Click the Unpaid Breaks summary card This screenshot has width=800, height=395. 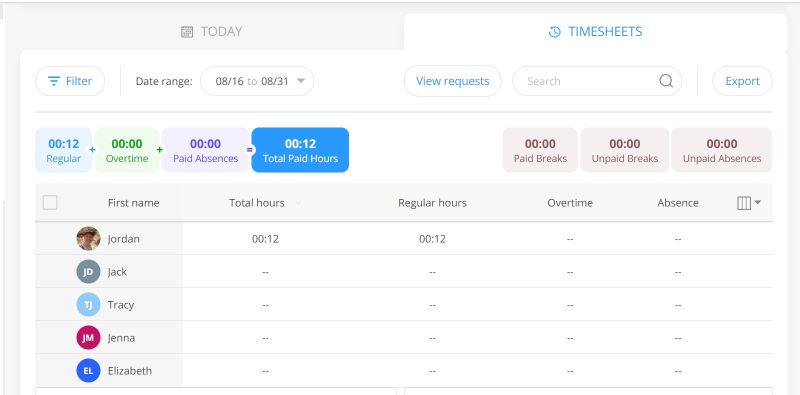624,150
